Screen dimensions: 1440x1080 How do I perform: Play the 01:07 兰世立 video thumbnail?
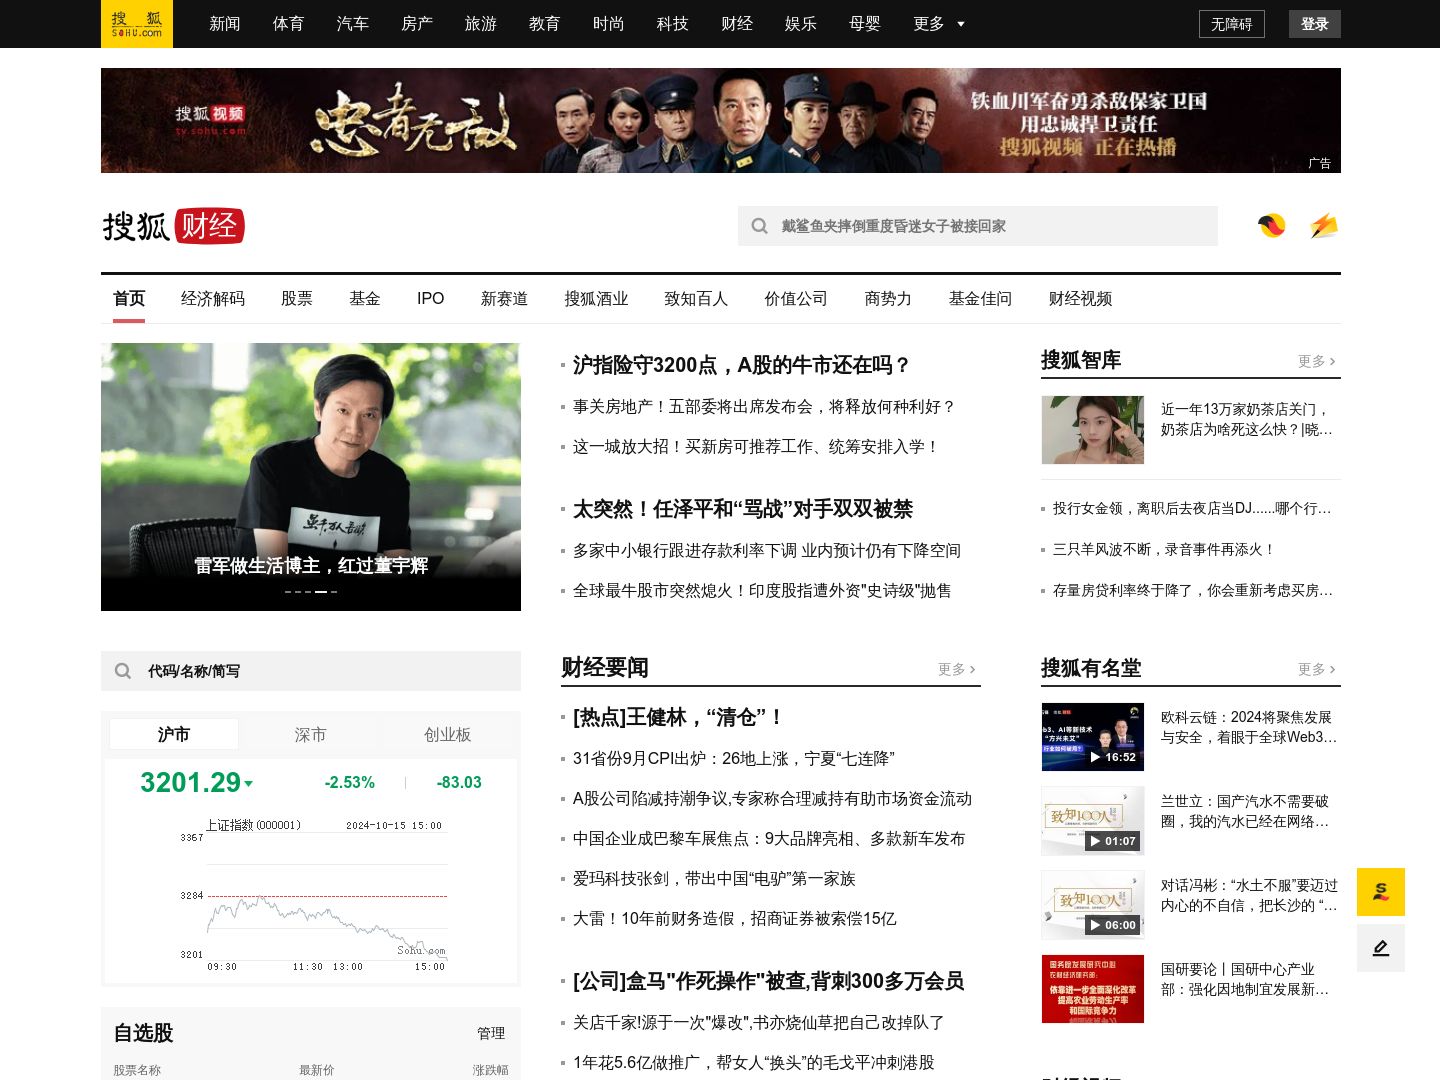(1093, 821)
